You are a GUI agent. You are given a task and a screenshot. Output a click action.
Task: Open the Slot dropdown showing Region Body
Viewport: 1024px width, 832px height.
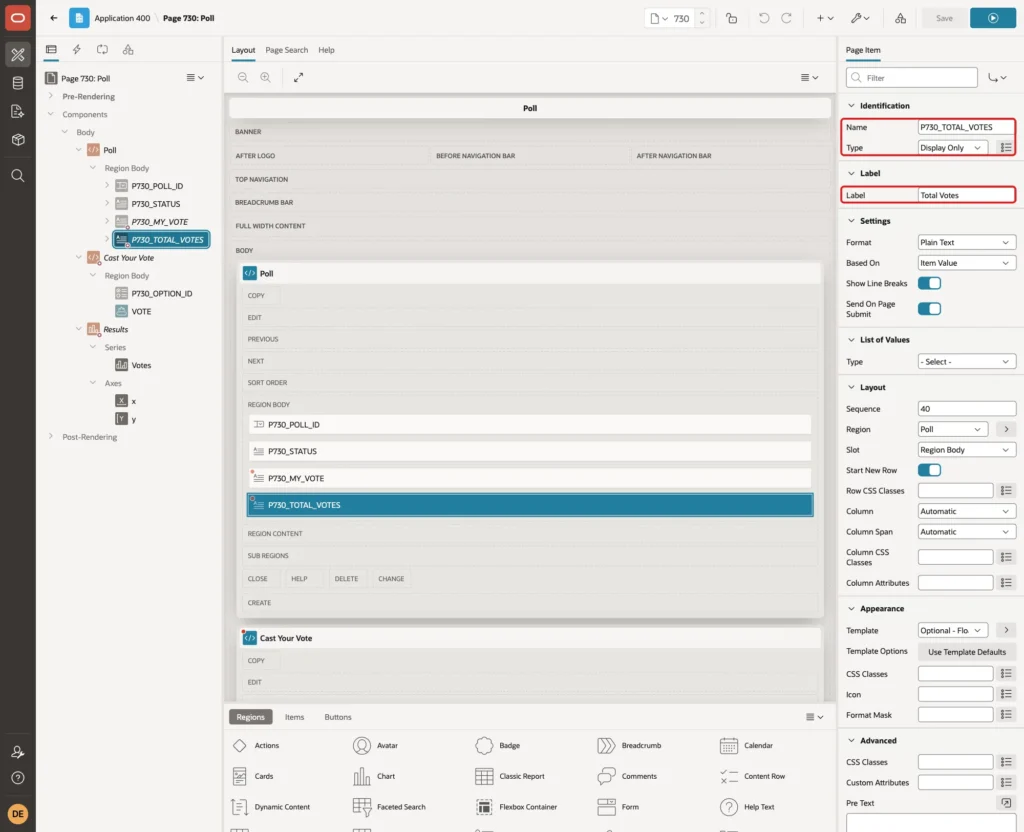(966, 450)
